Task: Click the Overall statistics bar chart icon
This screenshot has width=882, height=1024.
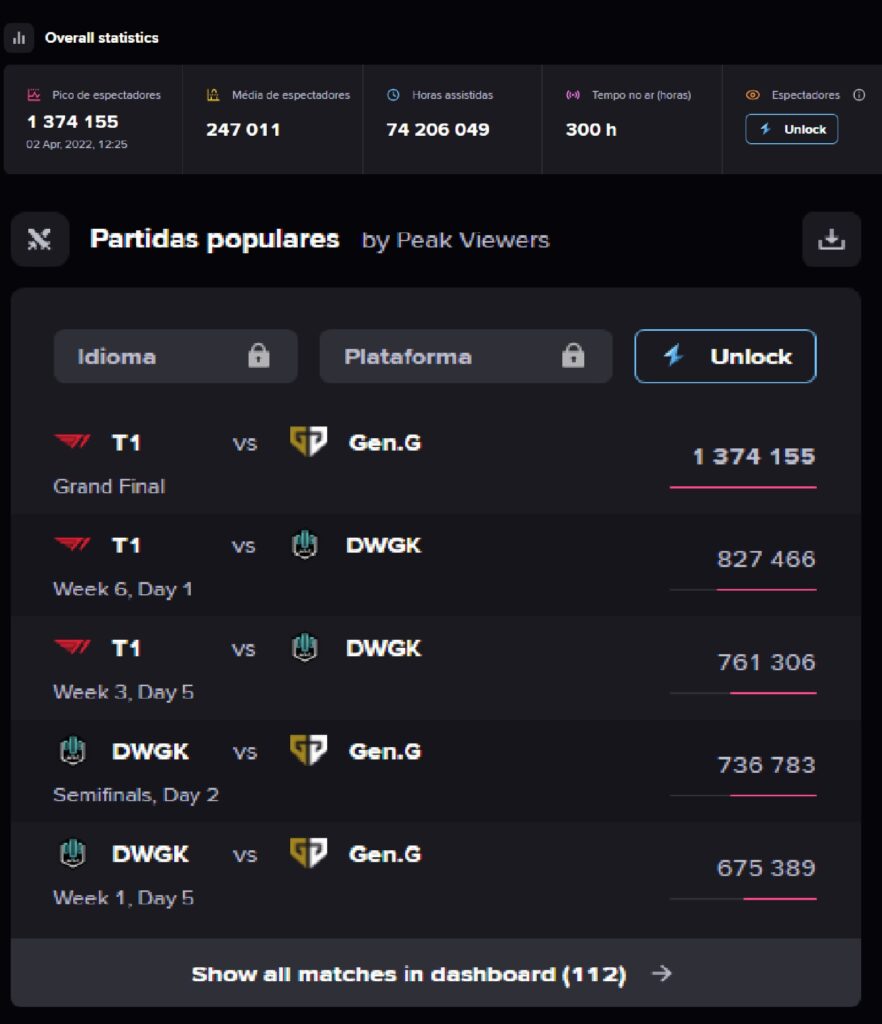Action: click(19, 38)
